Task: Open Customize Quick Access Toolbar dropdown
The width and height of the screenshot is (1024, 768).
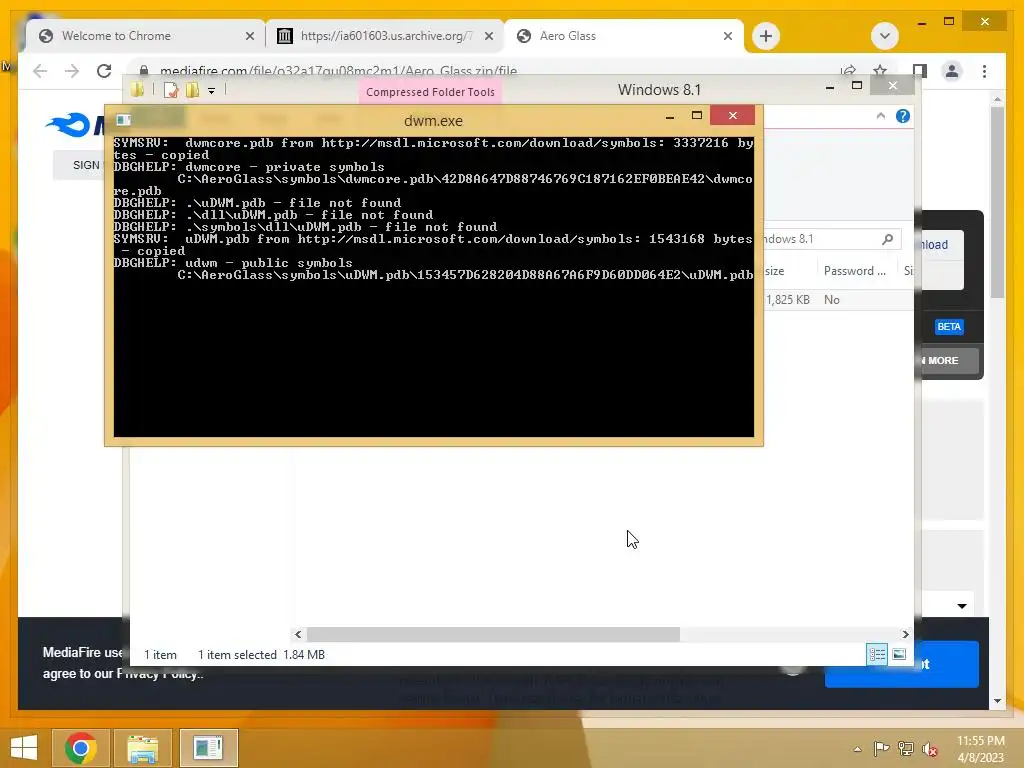Action: (212, 91)
